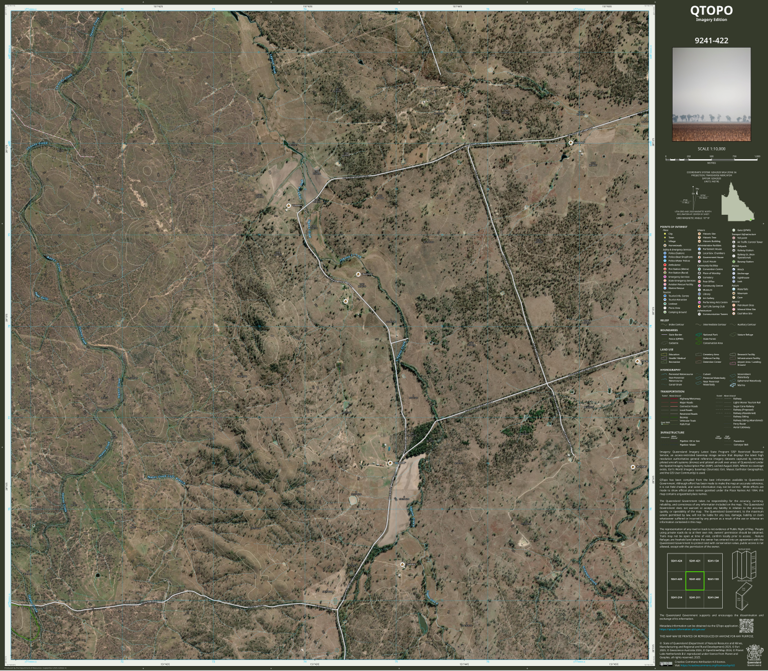Click the SCALE 1:10,000 text
Viewport: 768px width, 671px height.
click(x=712, y=149)
